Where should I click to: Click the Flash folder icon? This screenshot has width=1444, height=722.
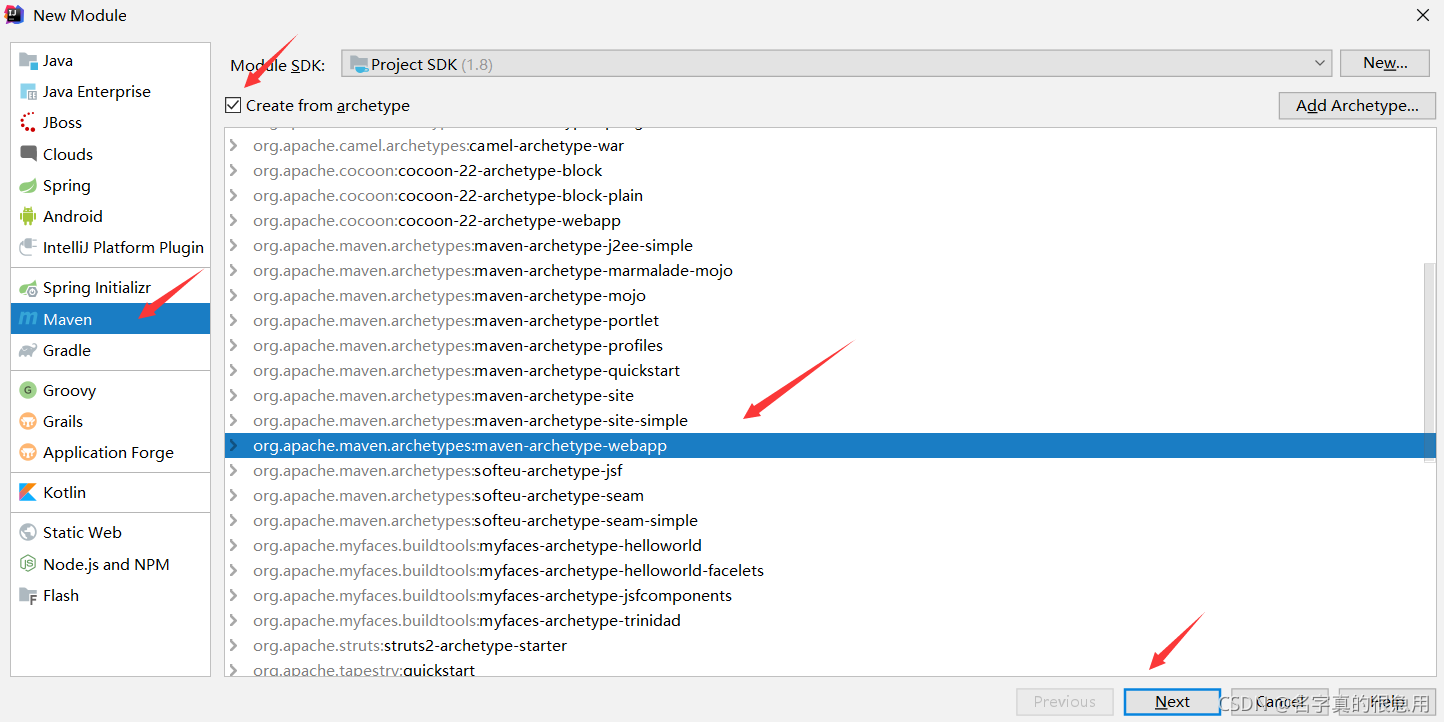pos(28,596)
